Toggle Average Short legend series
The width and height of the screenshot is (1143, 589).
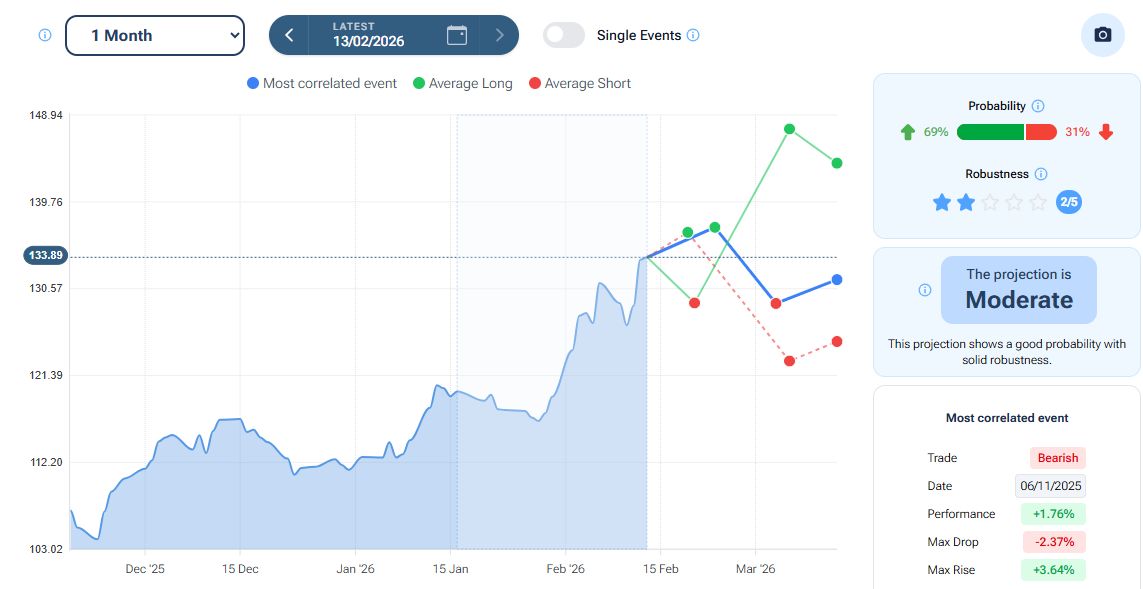(579, 84)
